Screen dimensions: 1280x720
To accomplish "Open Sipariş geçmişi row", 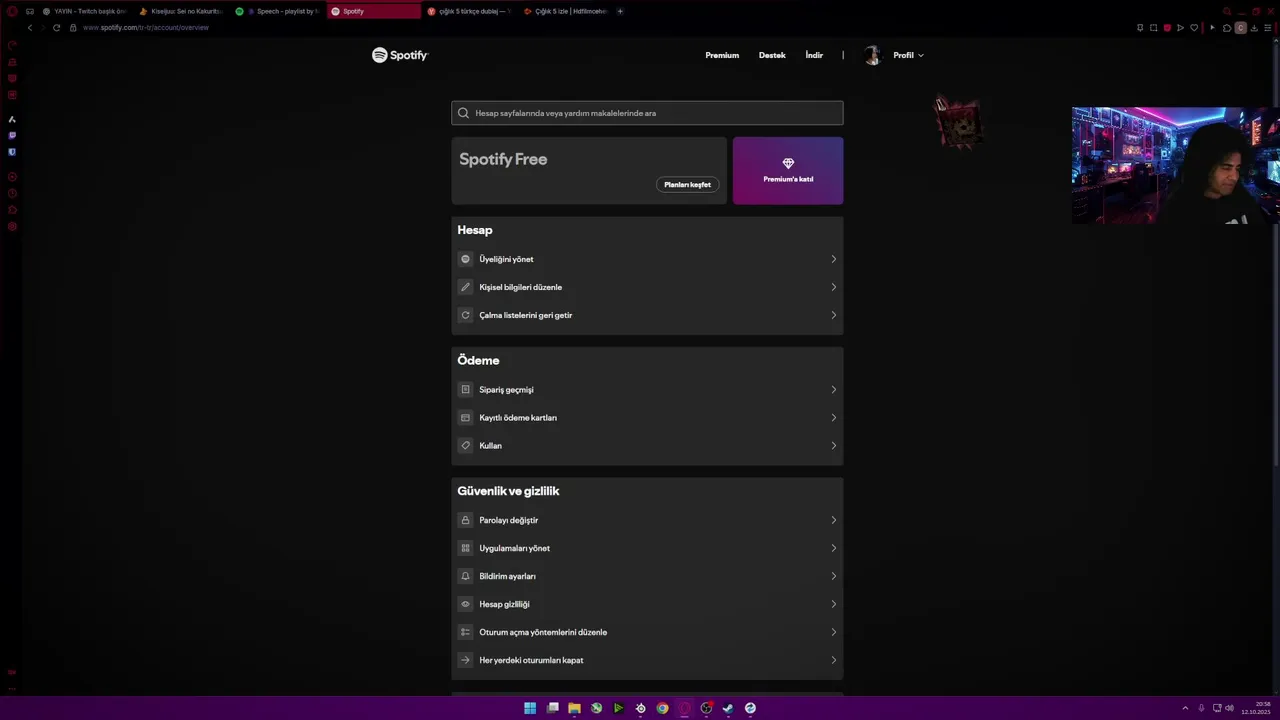I will [647, 390].
